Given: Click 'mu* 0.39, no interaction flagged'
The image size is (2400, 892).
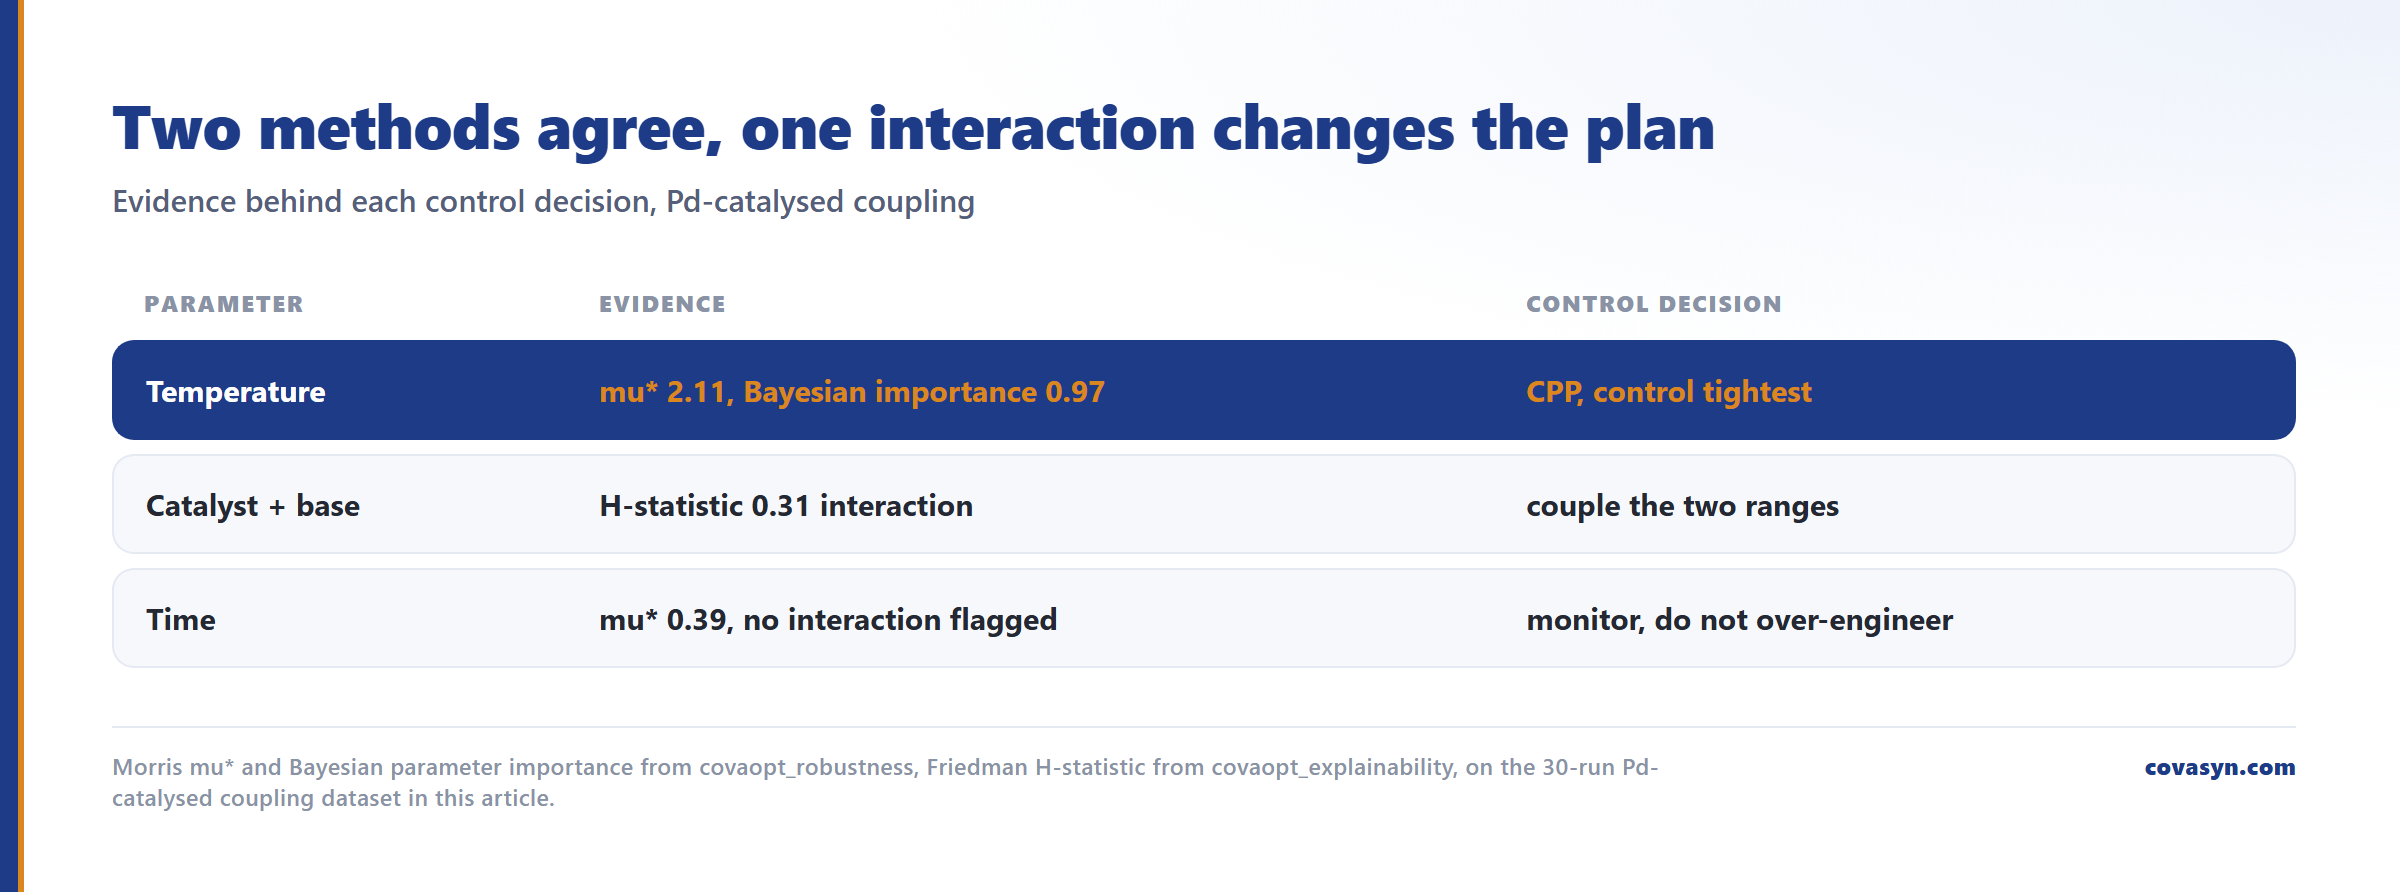Looking at the screenshot, I should click(828, 620).
